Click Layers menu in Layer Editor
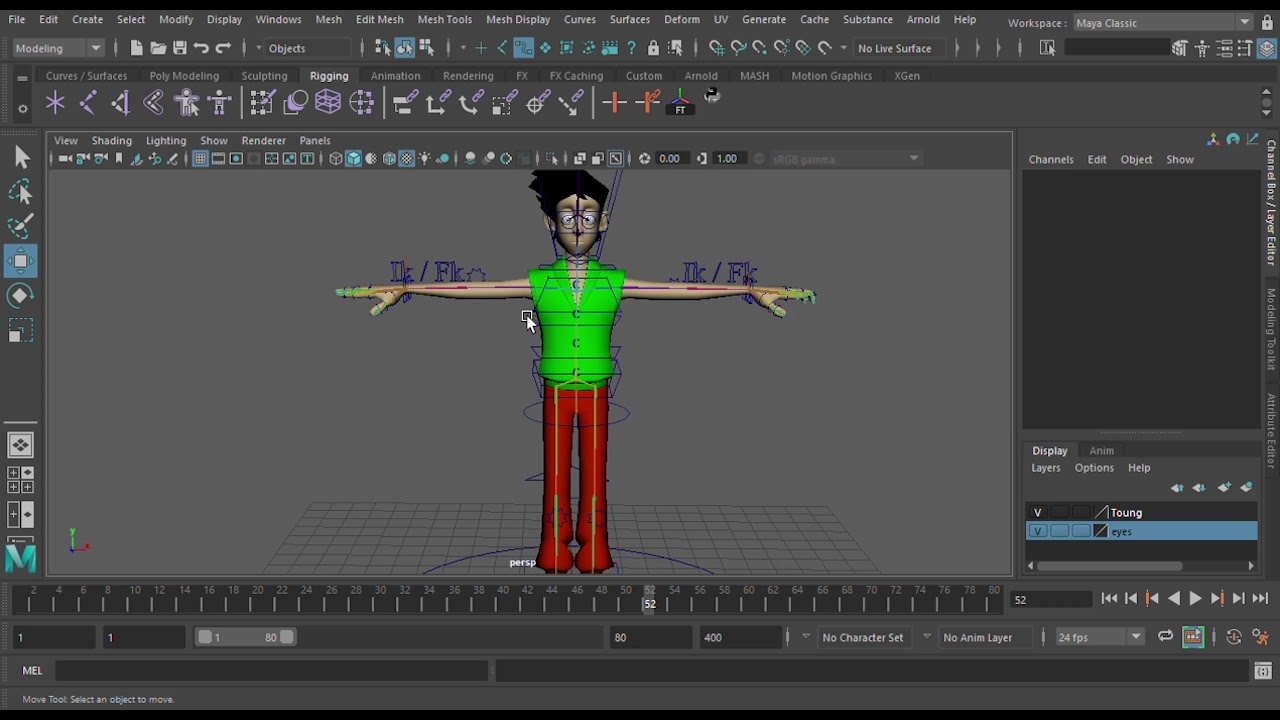This screenshot has height=720, width=1280. pos(1045,468)
